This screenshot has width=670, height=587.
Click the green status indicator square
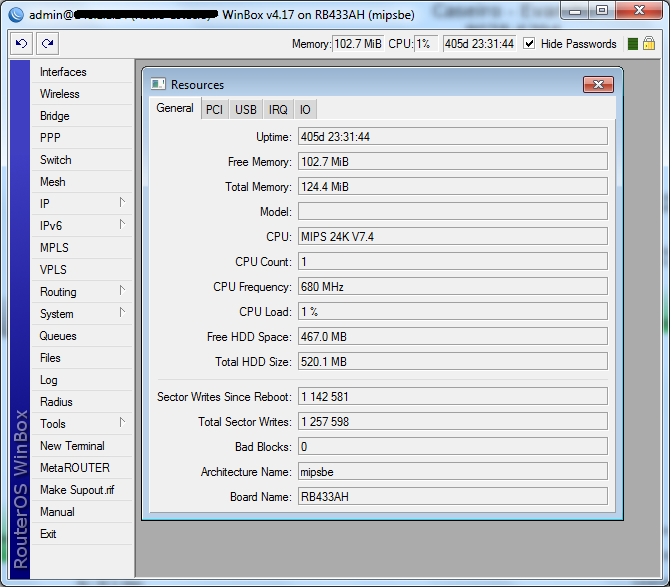click(x=633, y=44)
